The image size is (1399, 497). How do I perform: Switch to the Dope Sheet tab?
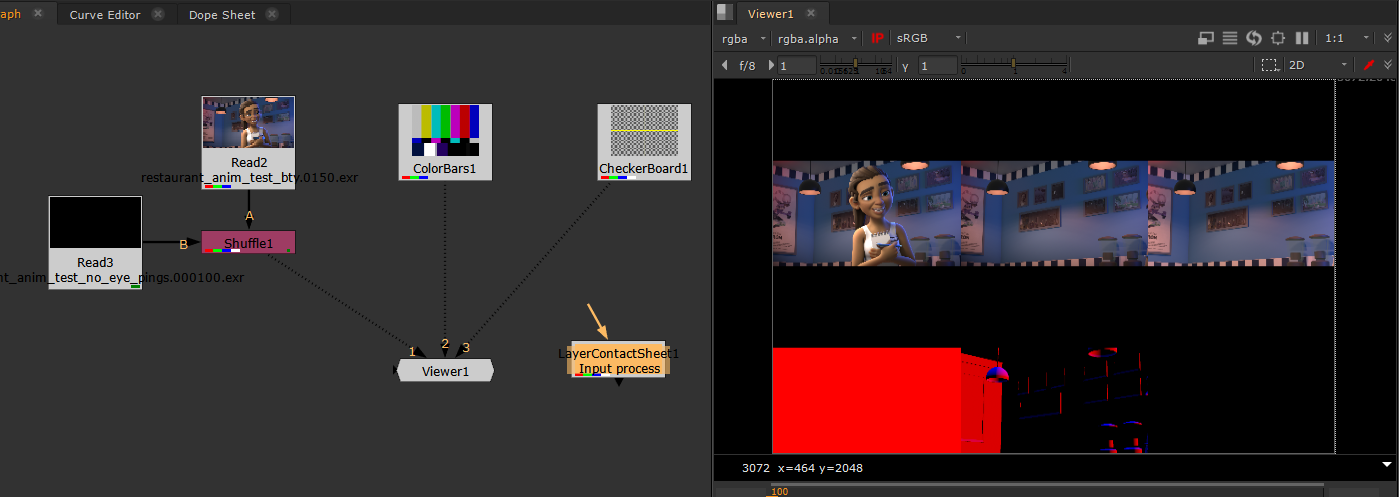[x=222, y=15]
